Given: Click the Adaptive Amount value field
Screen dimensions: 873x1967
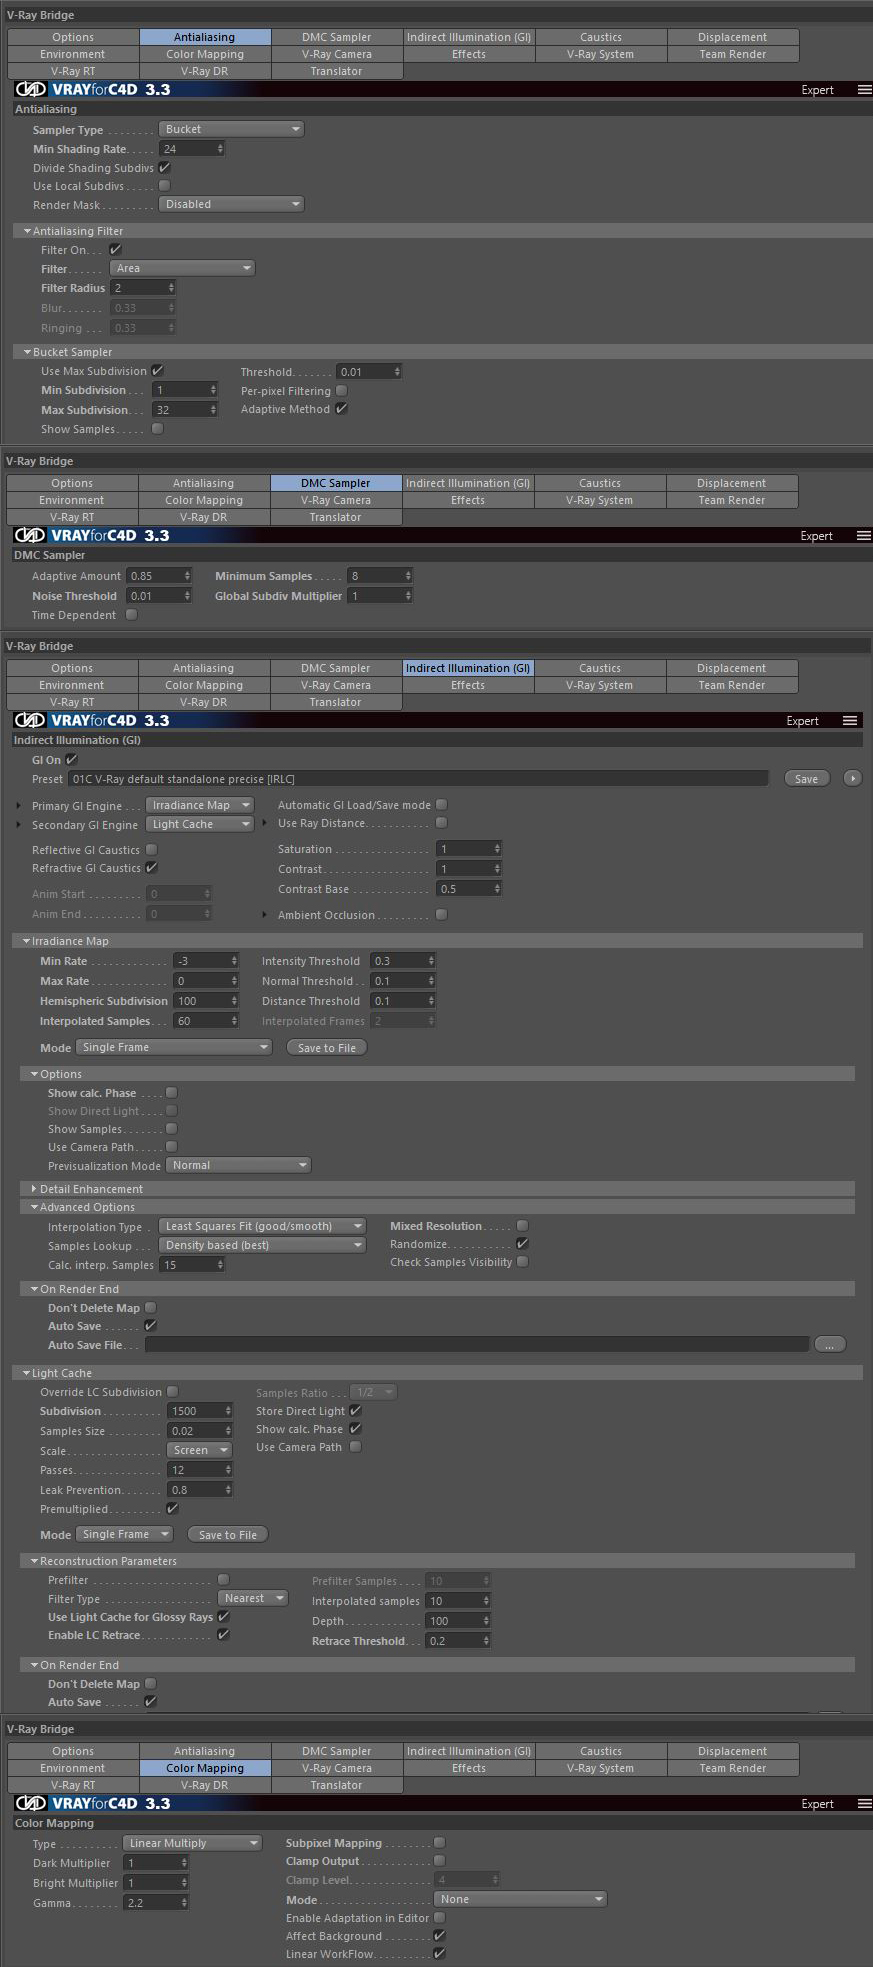Looking at the screenshot, I should 154,576.
